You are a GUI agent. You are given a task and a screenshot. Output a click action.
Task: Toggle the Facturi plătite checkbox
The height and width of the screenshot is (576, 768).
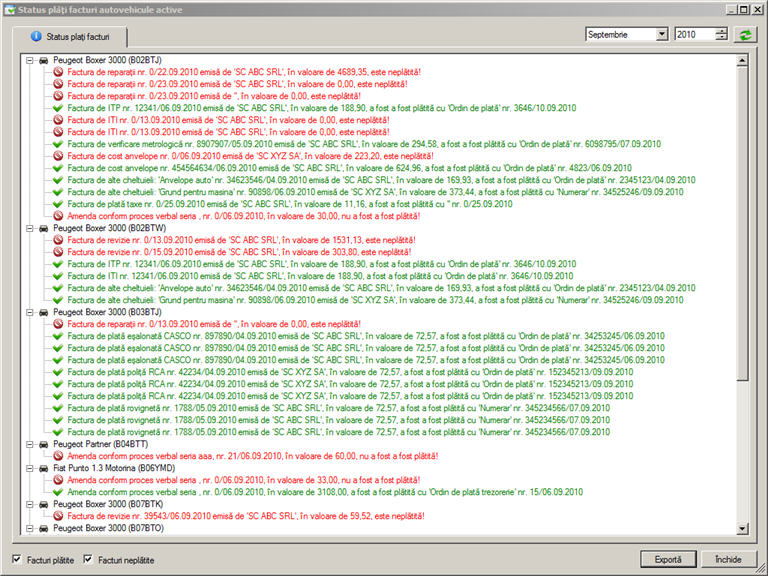tap(17, 559)
